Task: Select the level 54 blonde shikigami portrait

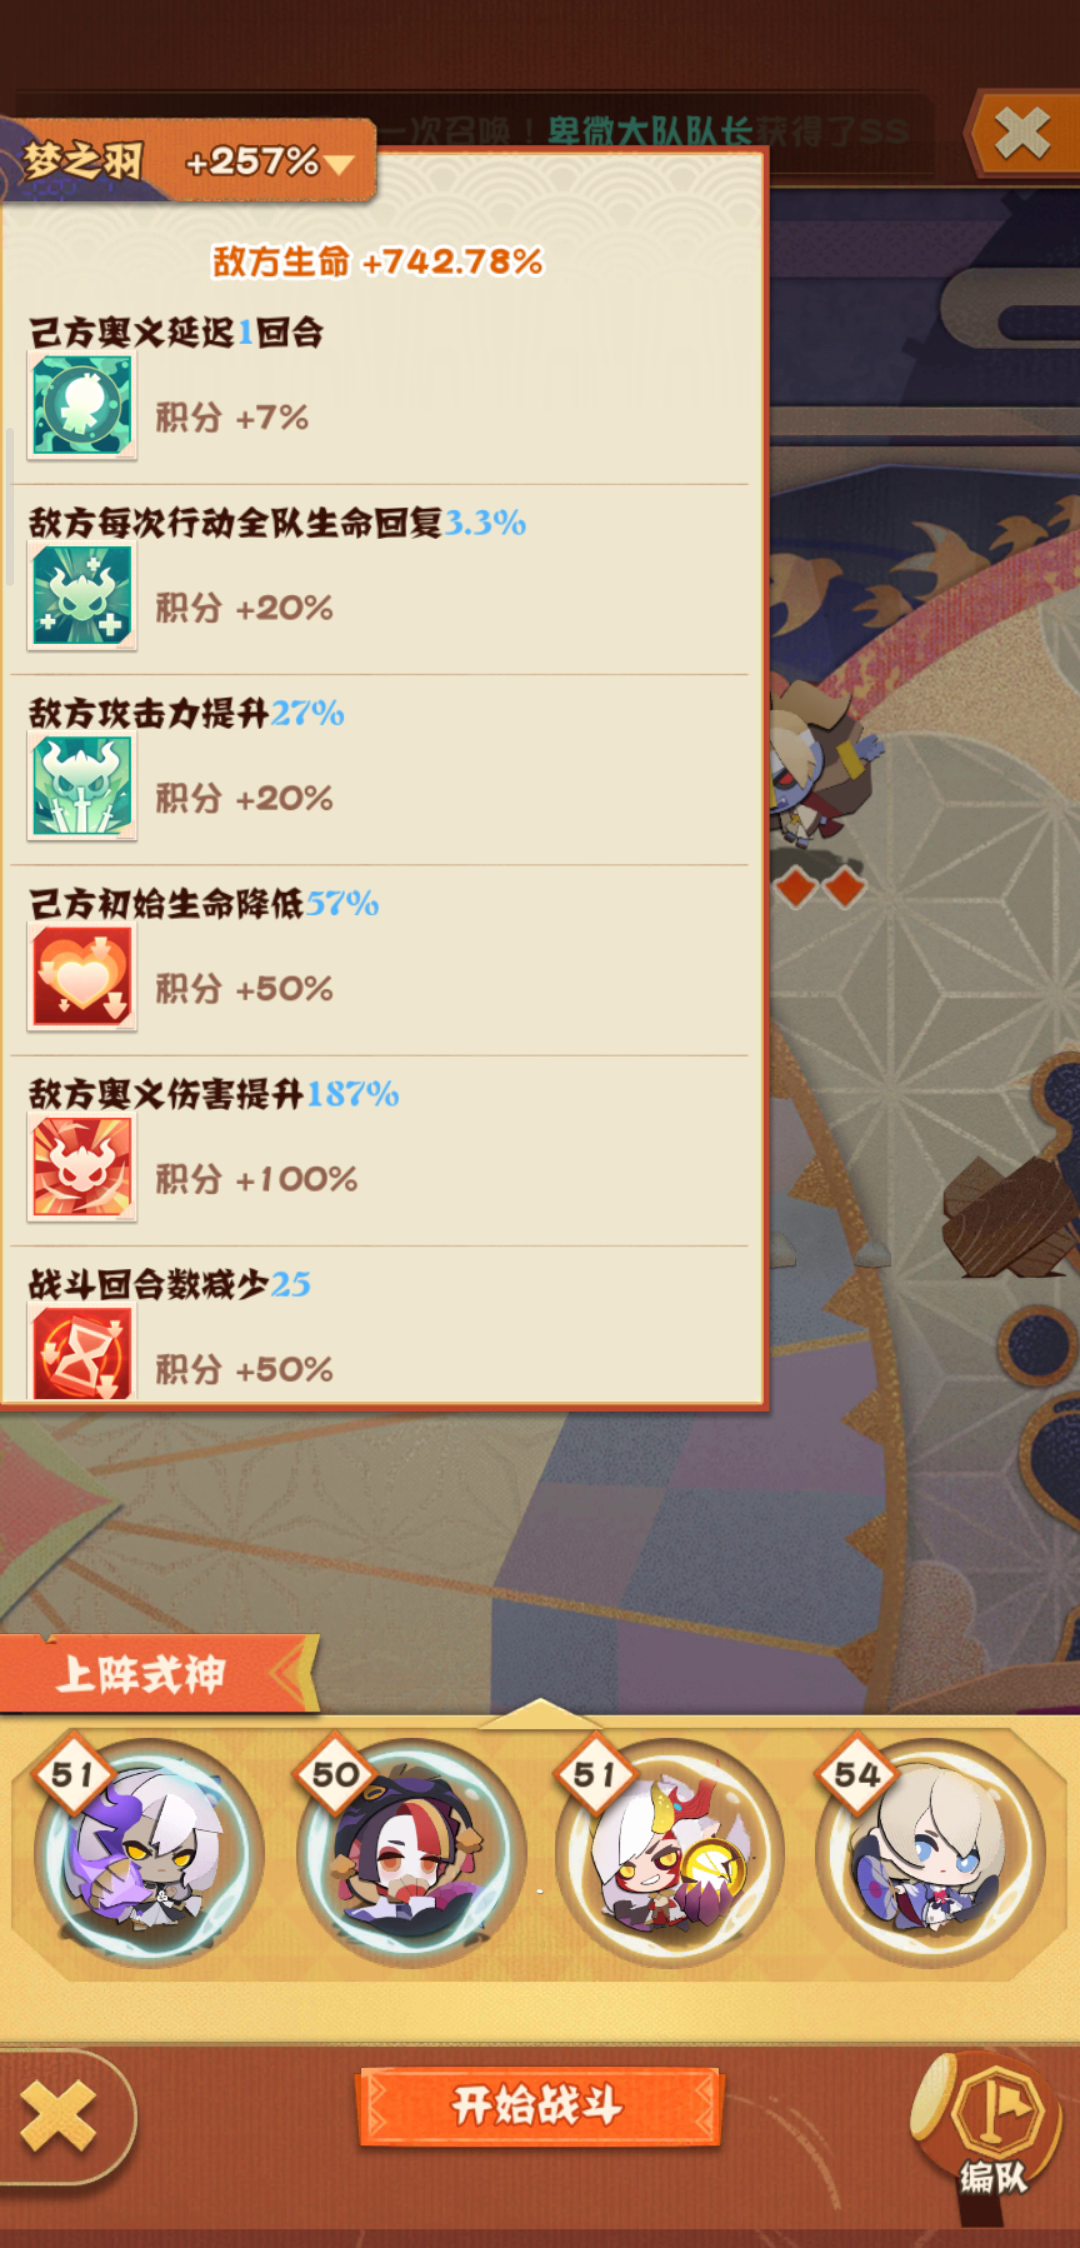Action: coord(930,1851)
